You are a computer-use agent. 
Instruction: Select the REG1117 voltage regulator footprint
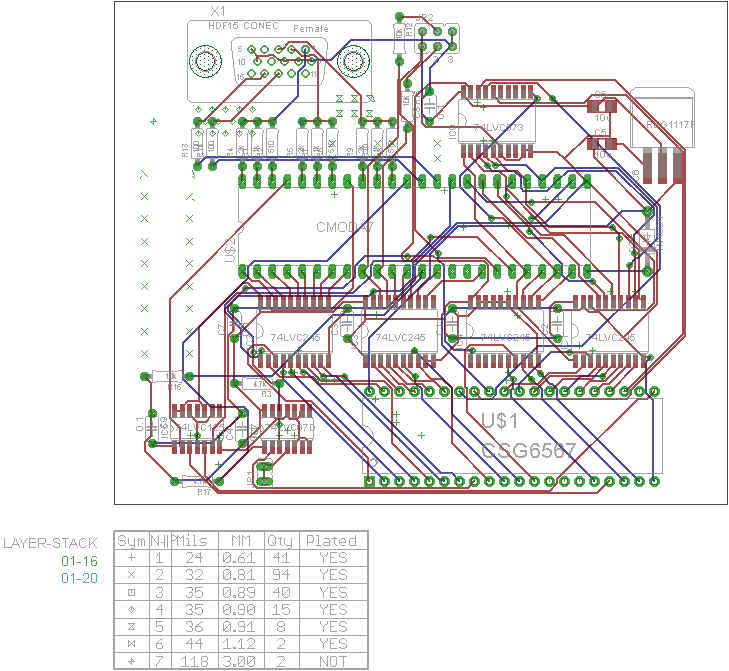664,127
